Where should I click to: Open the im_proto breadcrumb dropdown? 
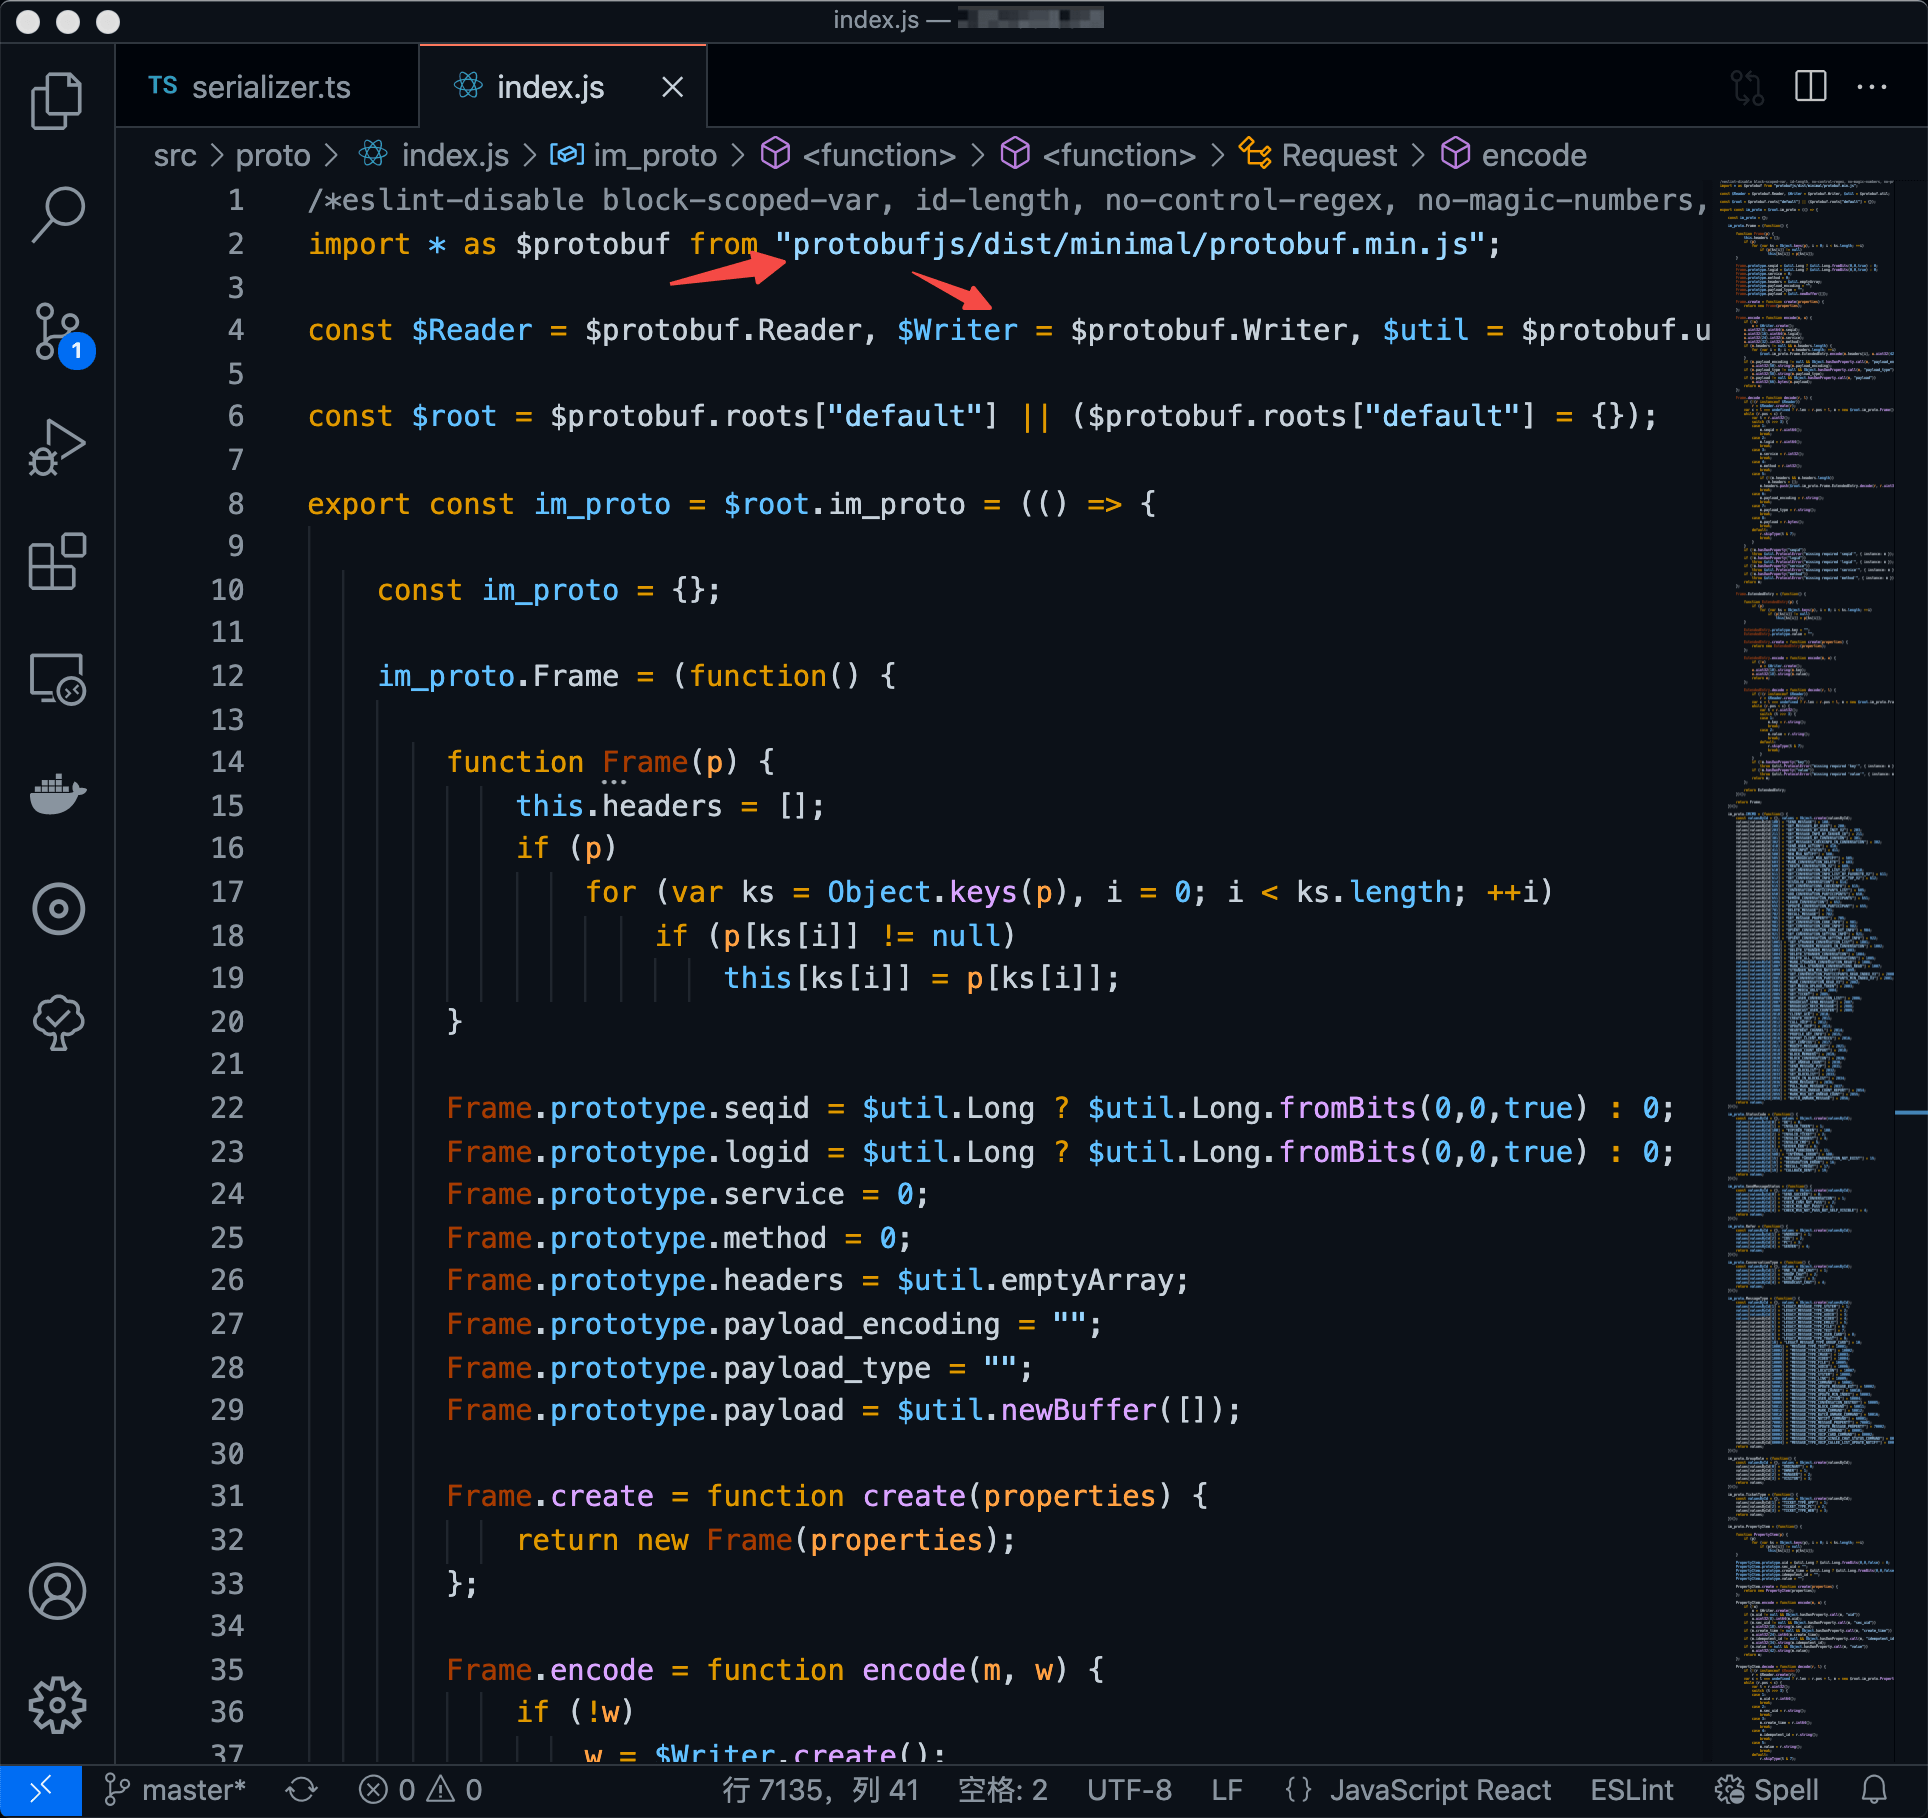[652, 155]
